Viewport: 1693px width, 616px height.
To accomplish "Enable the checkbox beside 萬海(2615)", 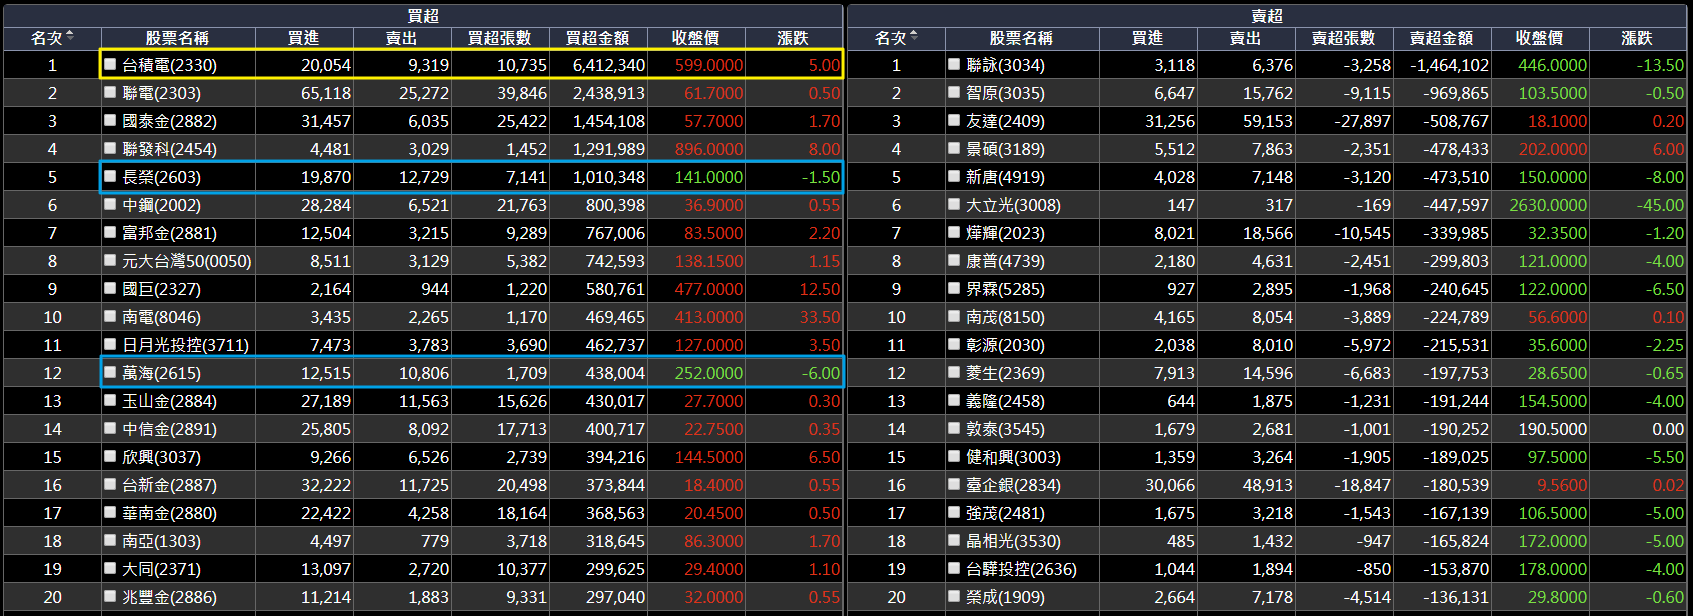I will pos(111,372).
